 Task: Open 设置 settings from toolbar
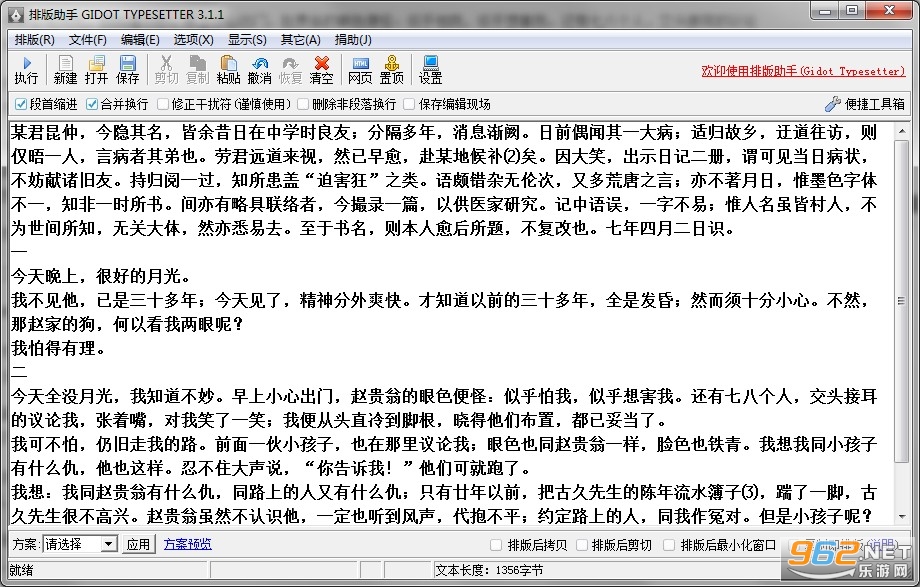430,70
